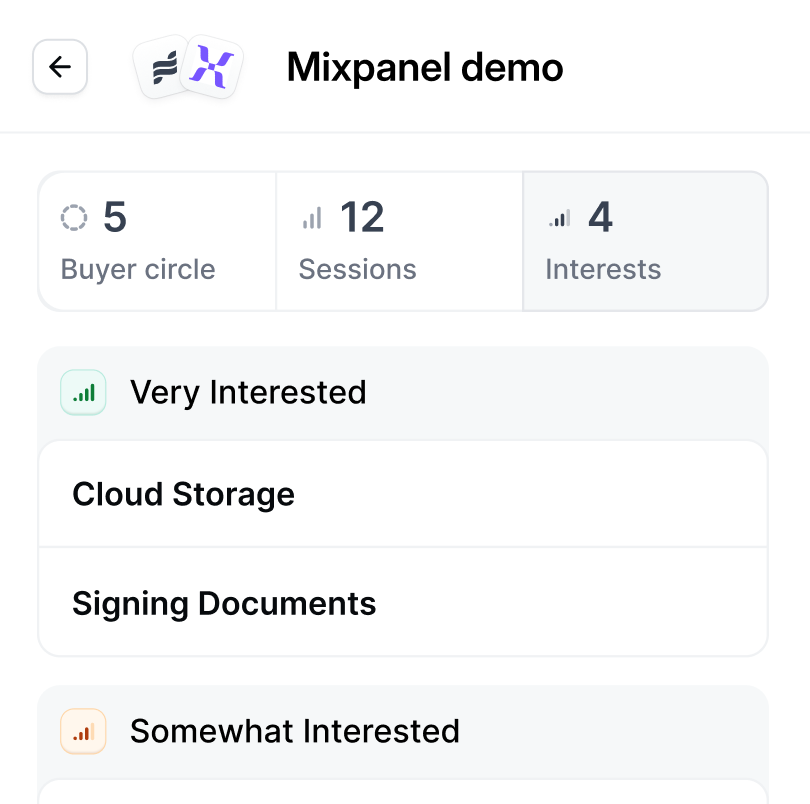
Task: Click the signal bars icon beside 4
Action: pos(559,218)
